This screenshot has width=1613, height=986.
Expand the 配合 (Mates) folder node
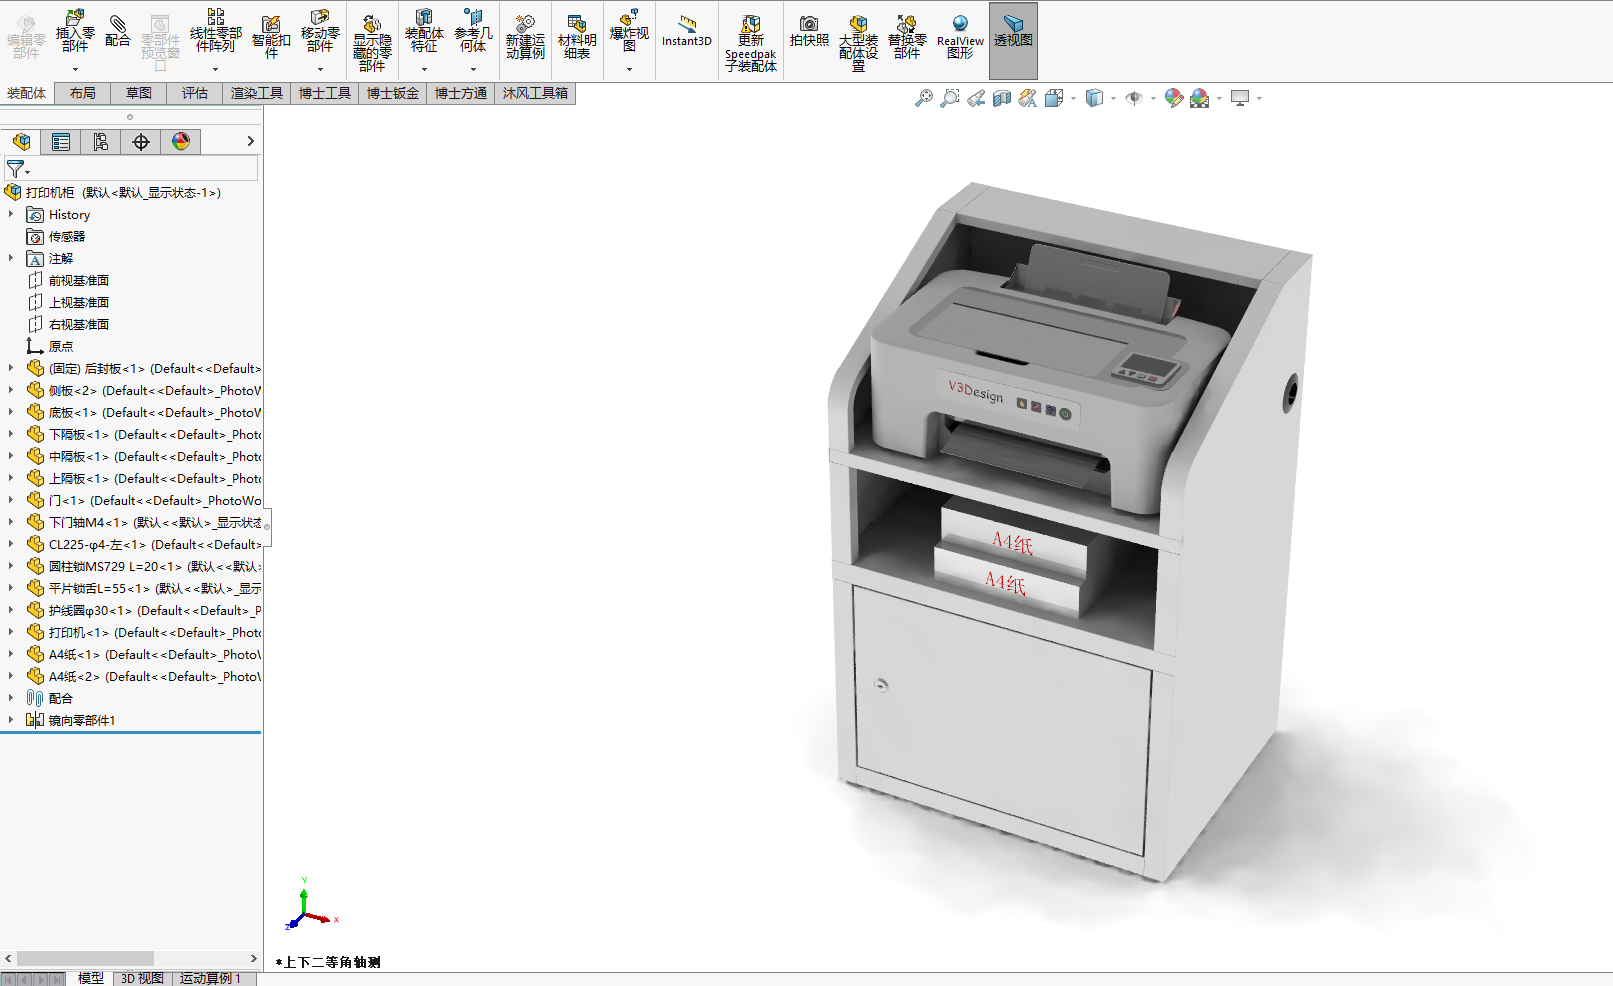click(11, 698)
